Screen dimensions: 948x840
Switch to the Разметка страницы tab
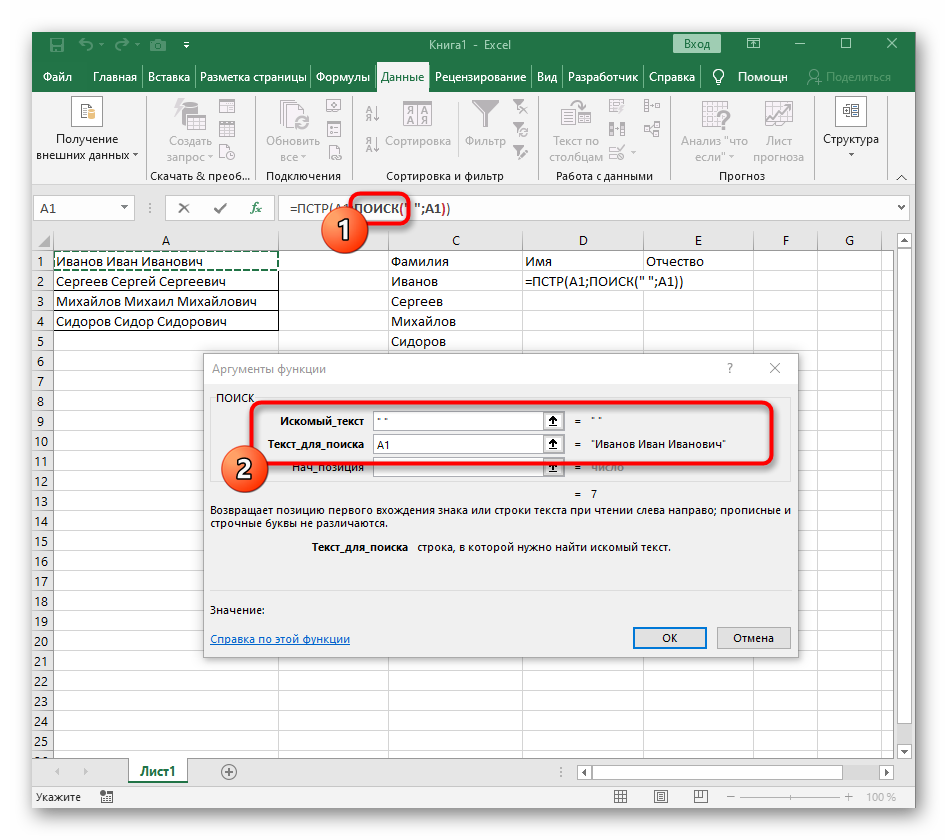[x=253, y=77]
